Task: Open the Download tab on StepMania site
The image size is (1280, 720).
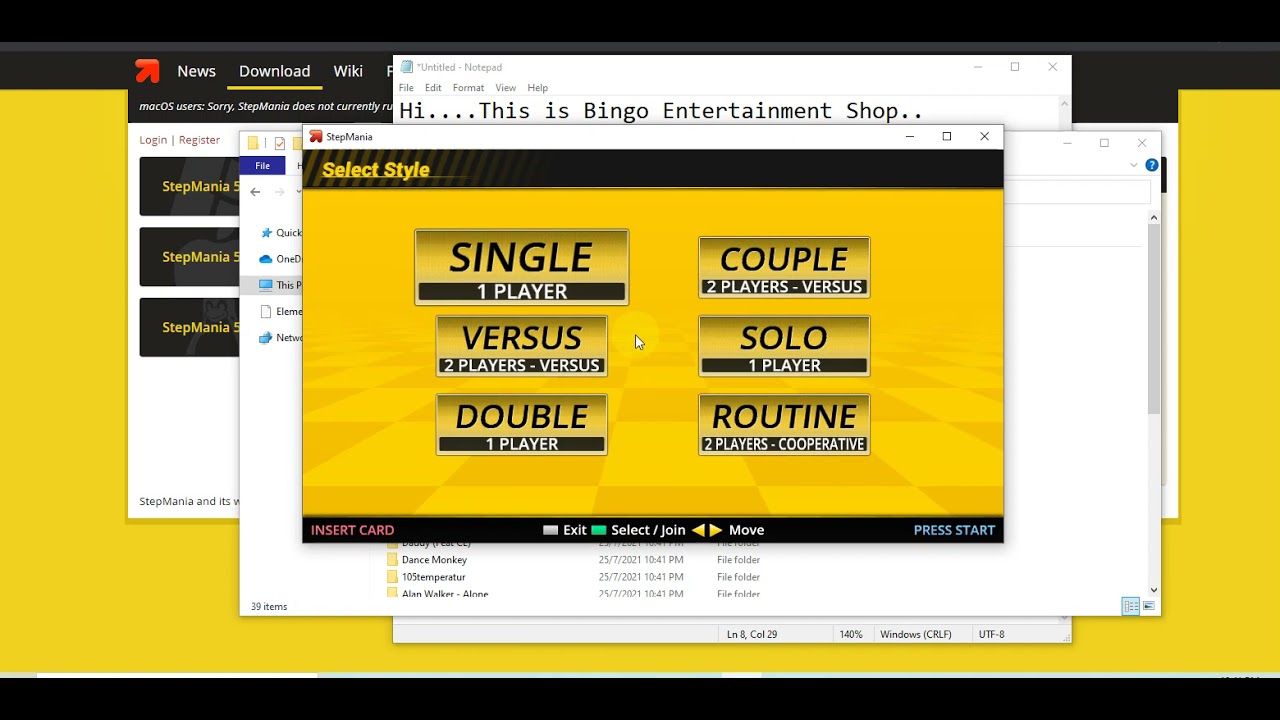Action: [x=274, y=71]
